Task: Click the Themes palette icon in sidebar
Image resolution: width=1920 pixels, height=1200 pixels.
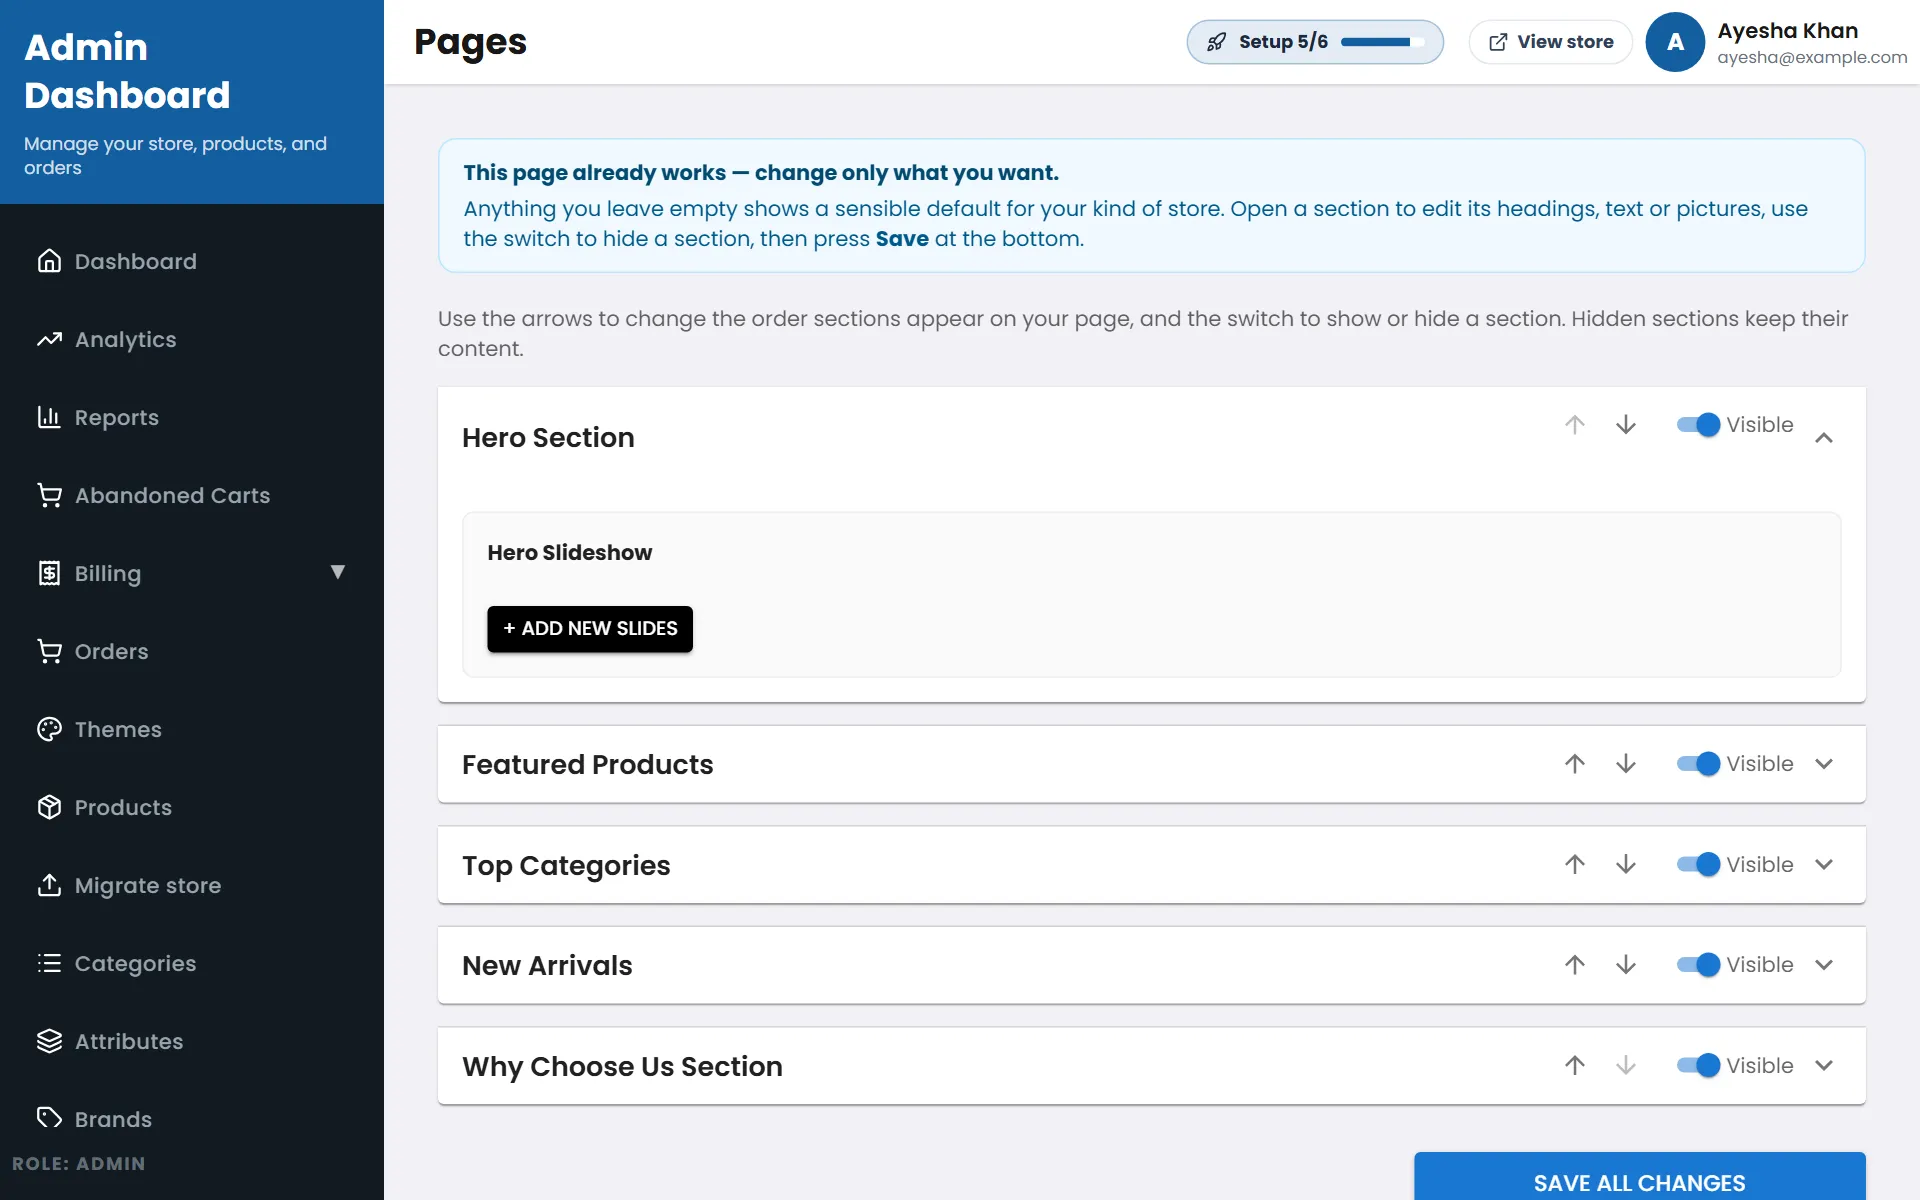Action: pos(49,729)
